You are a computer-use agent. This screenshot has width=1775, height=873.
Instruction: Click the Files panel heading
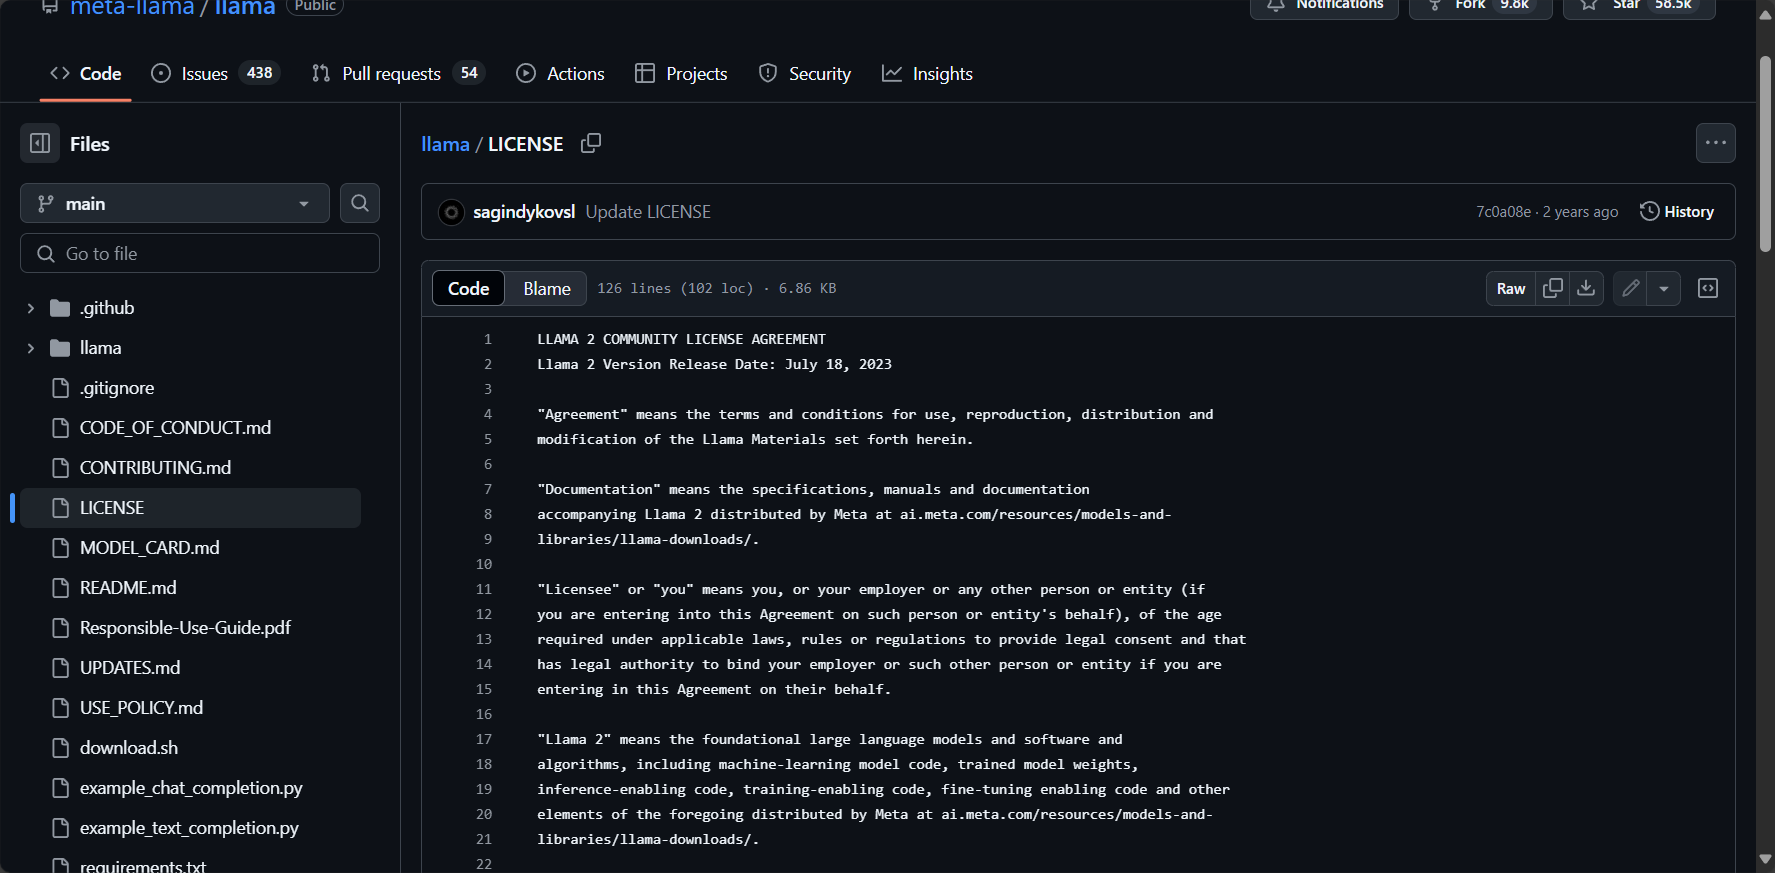click(x=90, y=144)
